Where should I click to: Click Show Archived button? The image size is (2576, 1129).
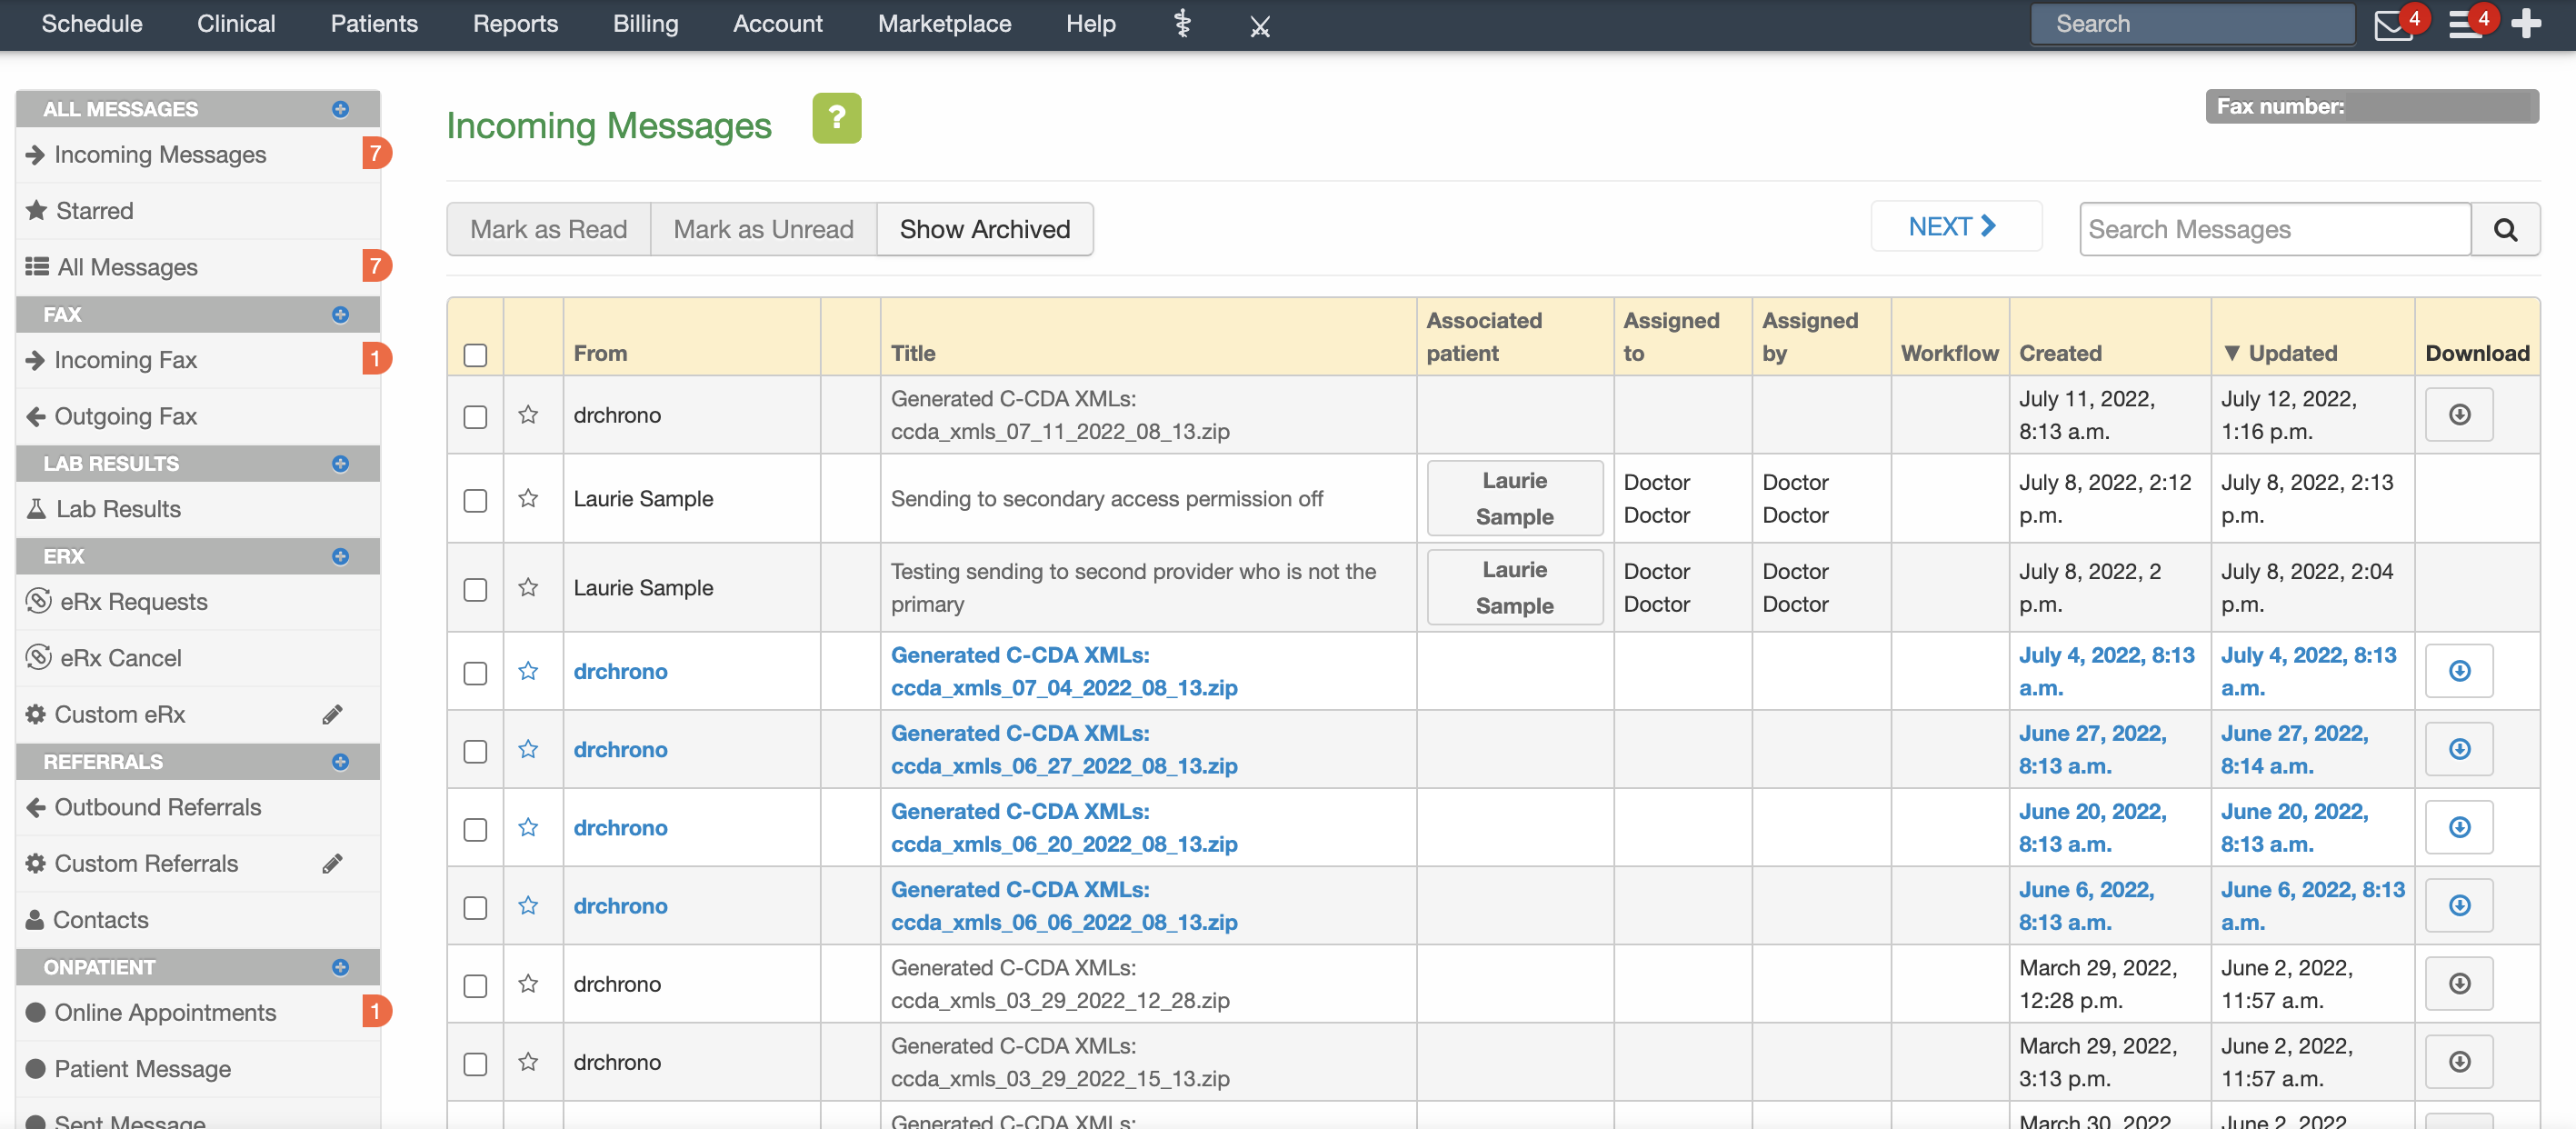click(984, 228)
